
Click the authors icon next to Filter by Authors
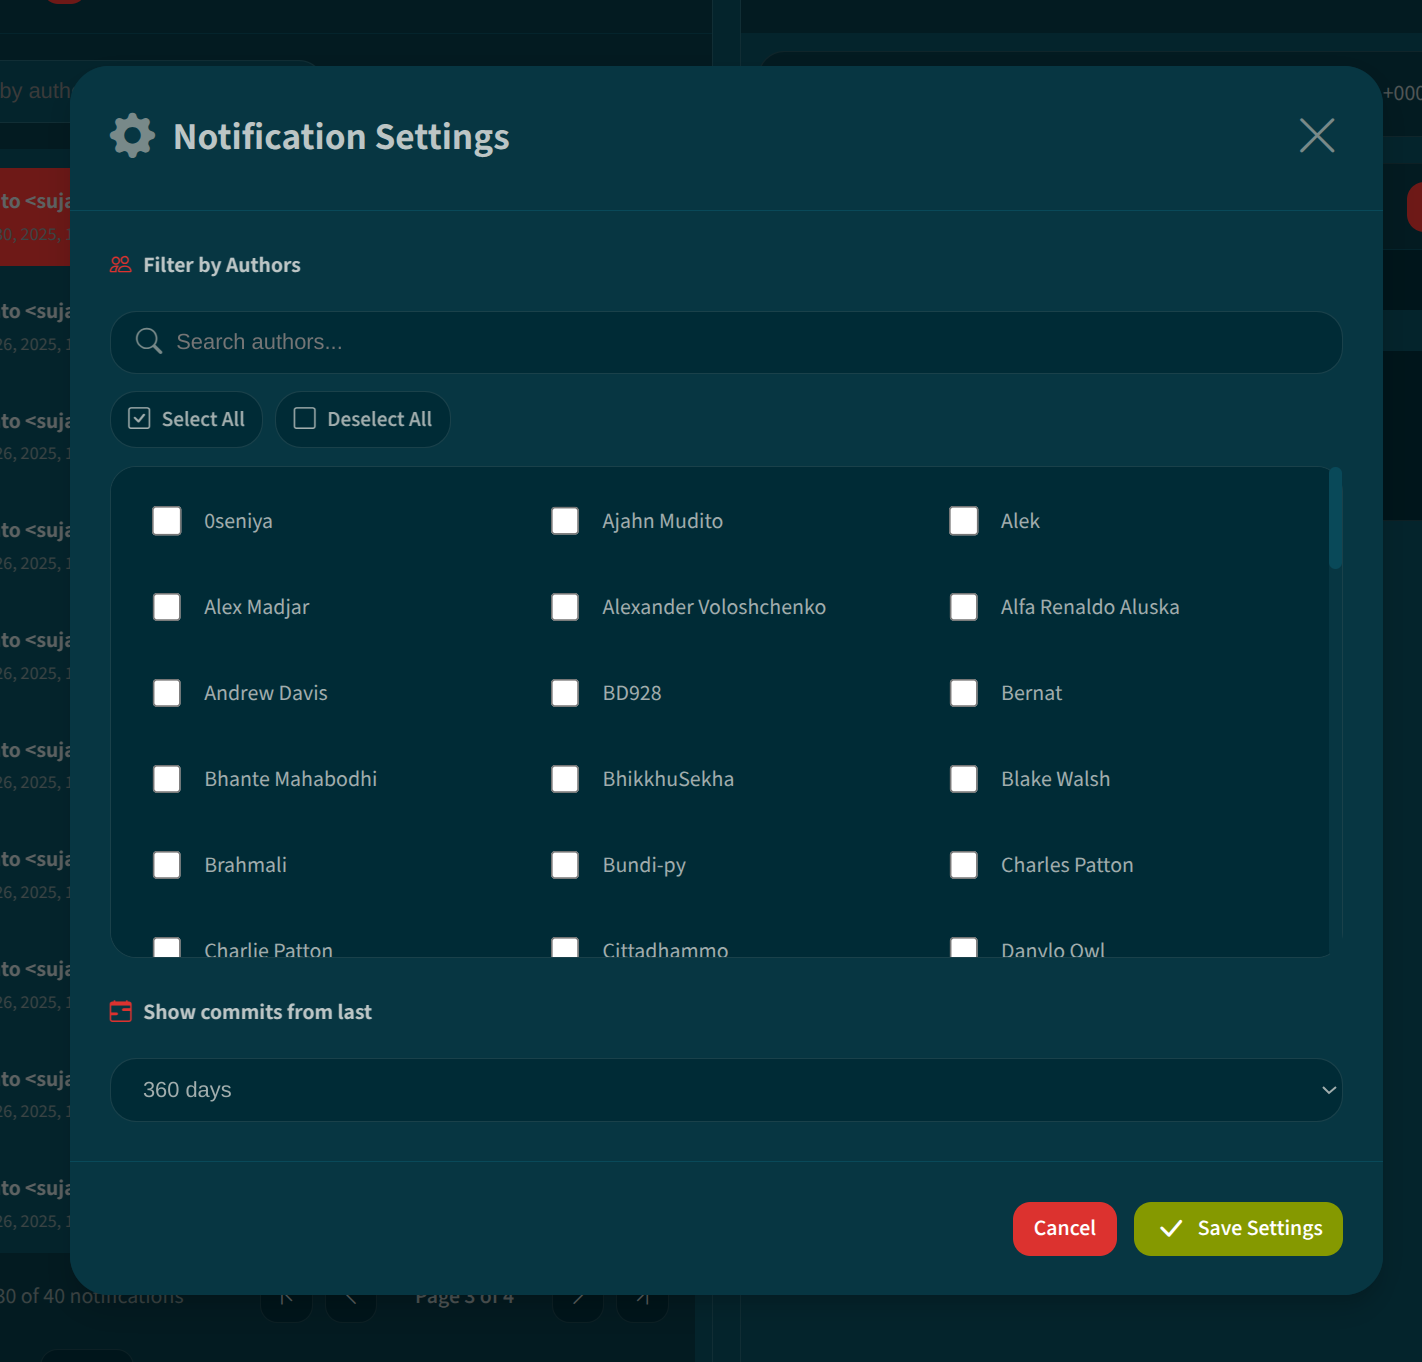pyautogui.click(x=121, y=265)
